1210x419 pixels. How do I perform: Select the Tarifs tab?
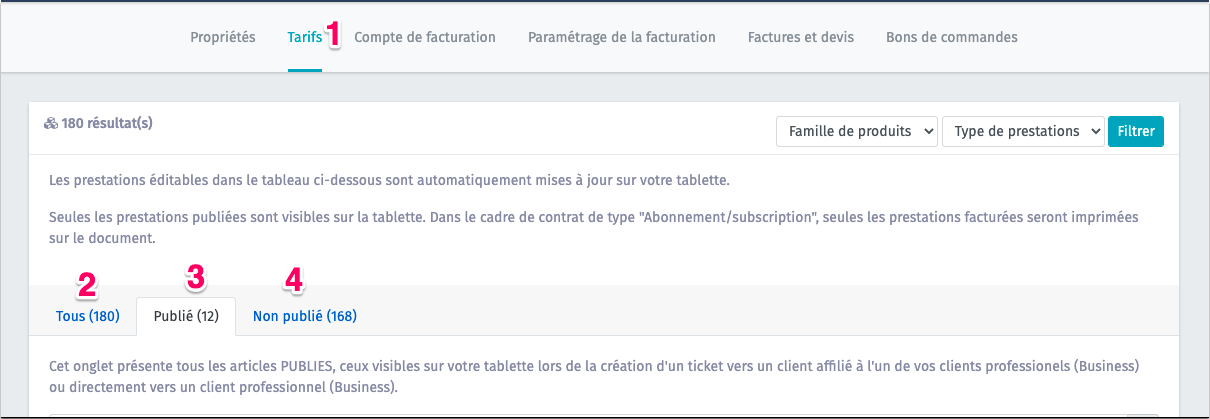tap(304, 37)
